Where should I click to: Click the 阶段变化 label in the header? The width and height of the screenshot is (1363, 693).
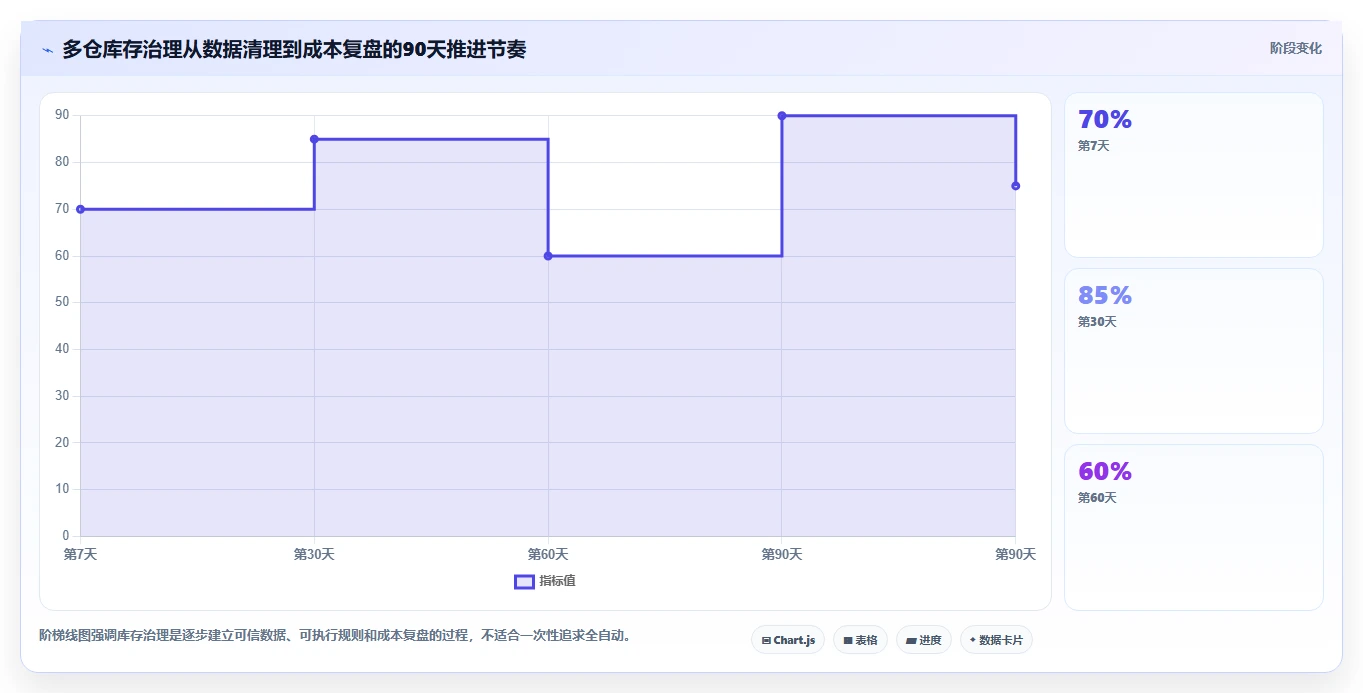click(x=1296, y=48)
